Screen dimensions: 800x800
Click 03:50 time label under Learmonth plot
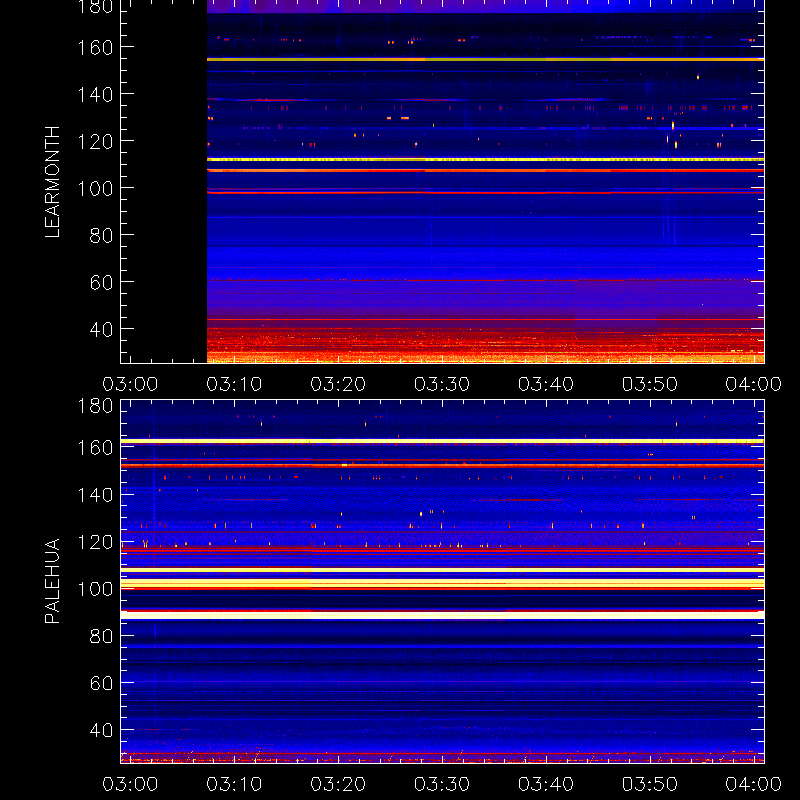click(650, 384)
